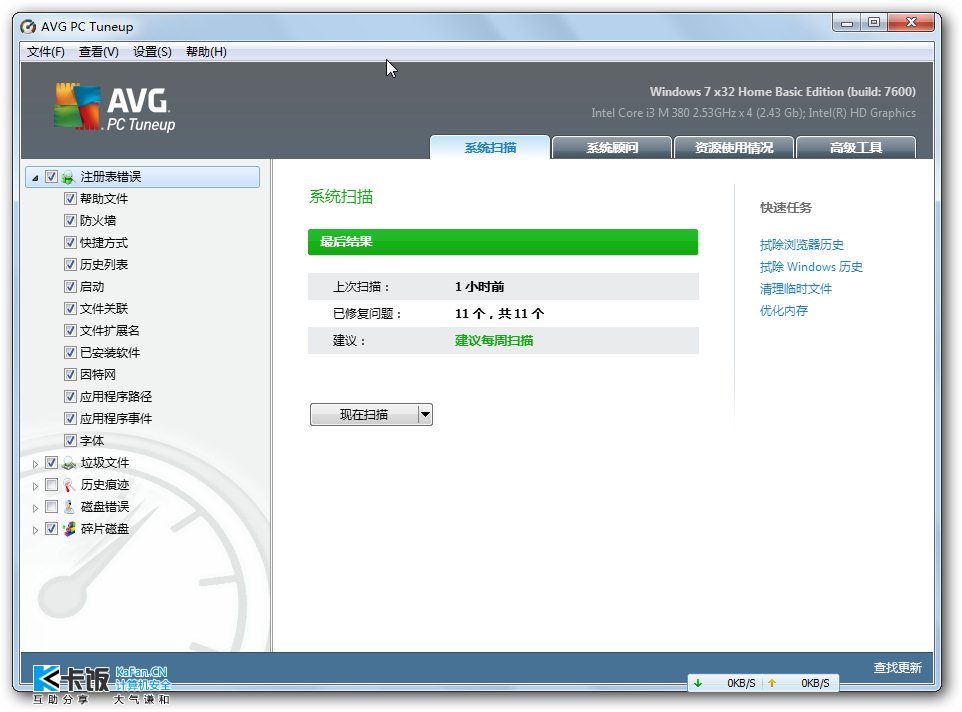Minimize the AVG PC Tuneup window

[x=847, y=23]
